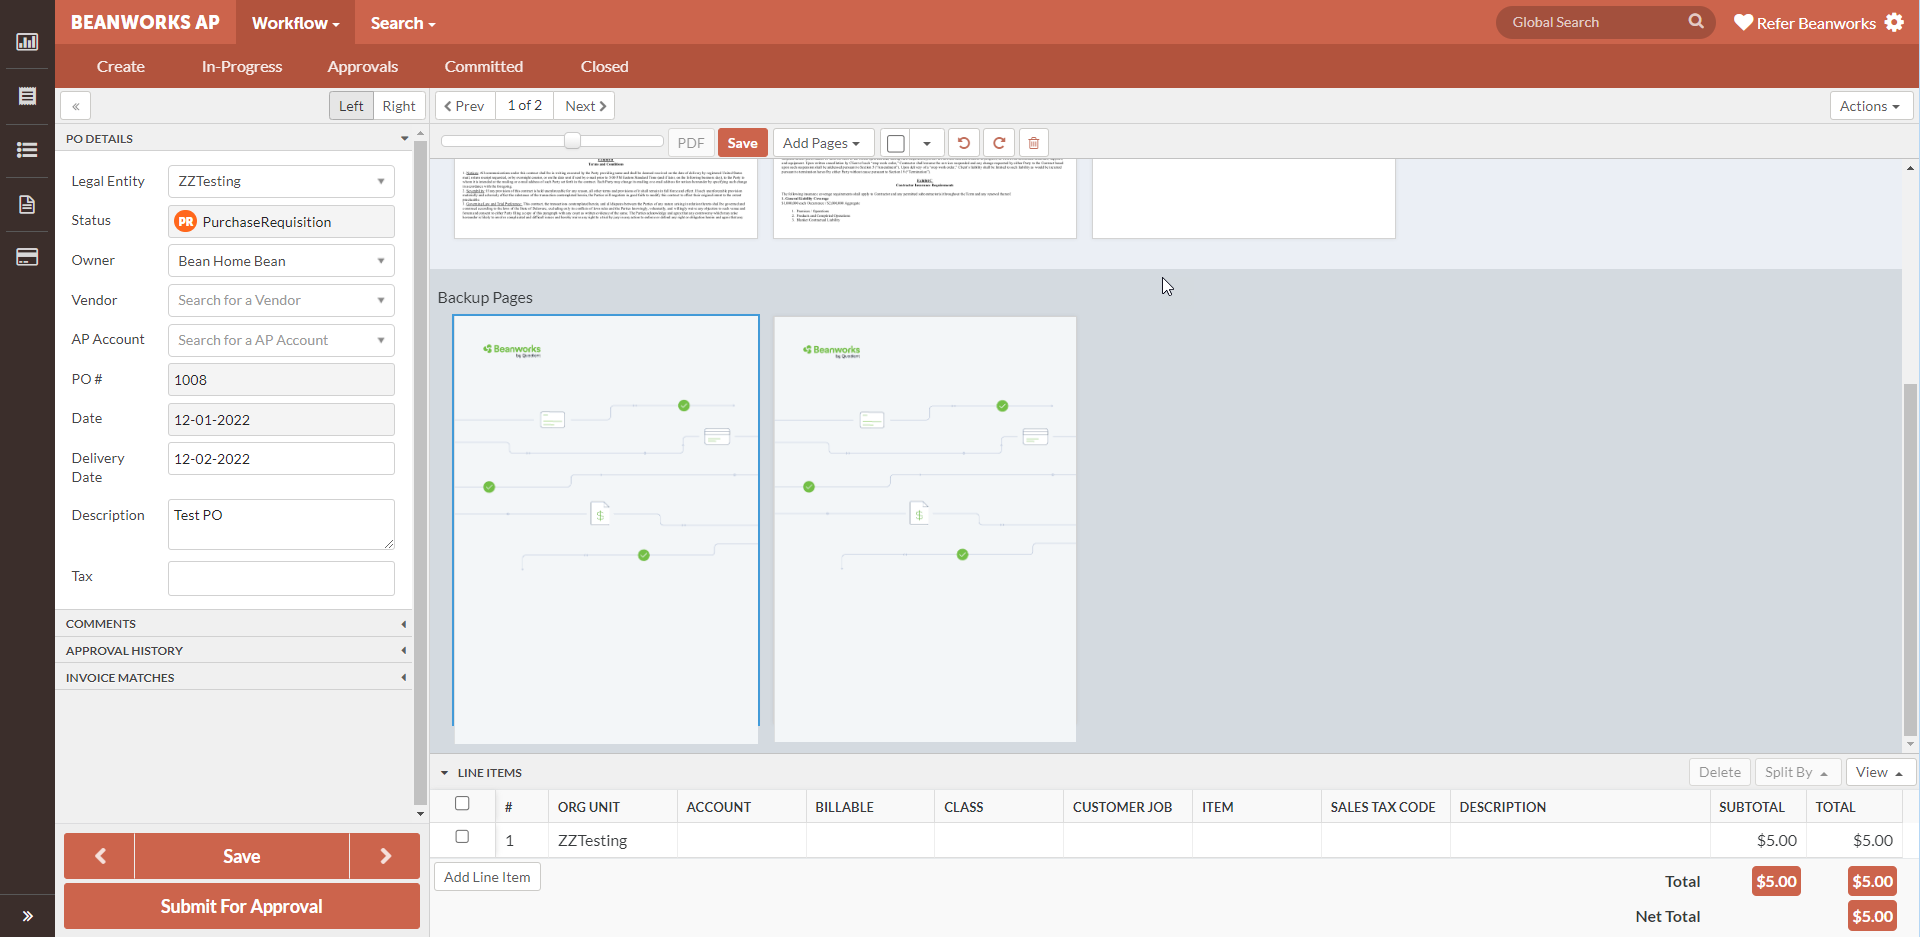Open the page selection dropdown caret
This screenshot has height=937, width=1920.
point(927,143)
